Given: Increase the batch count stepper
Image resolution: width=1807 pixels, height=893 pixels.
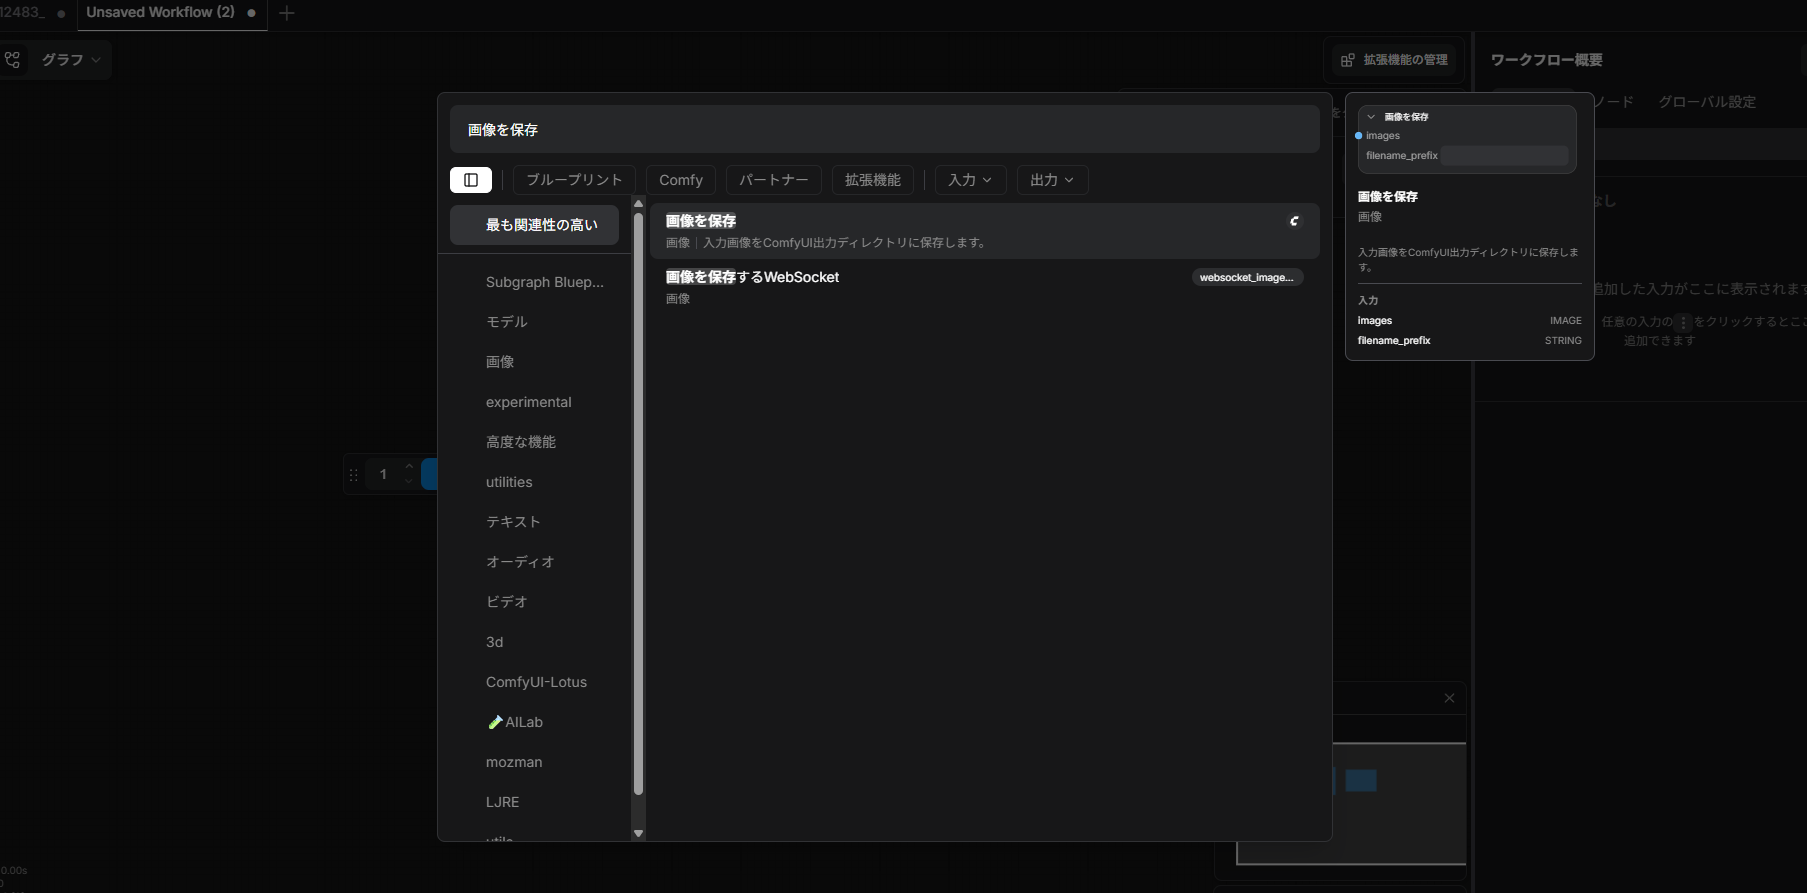Looking at the screenshot, I should [x=408, y=467].
